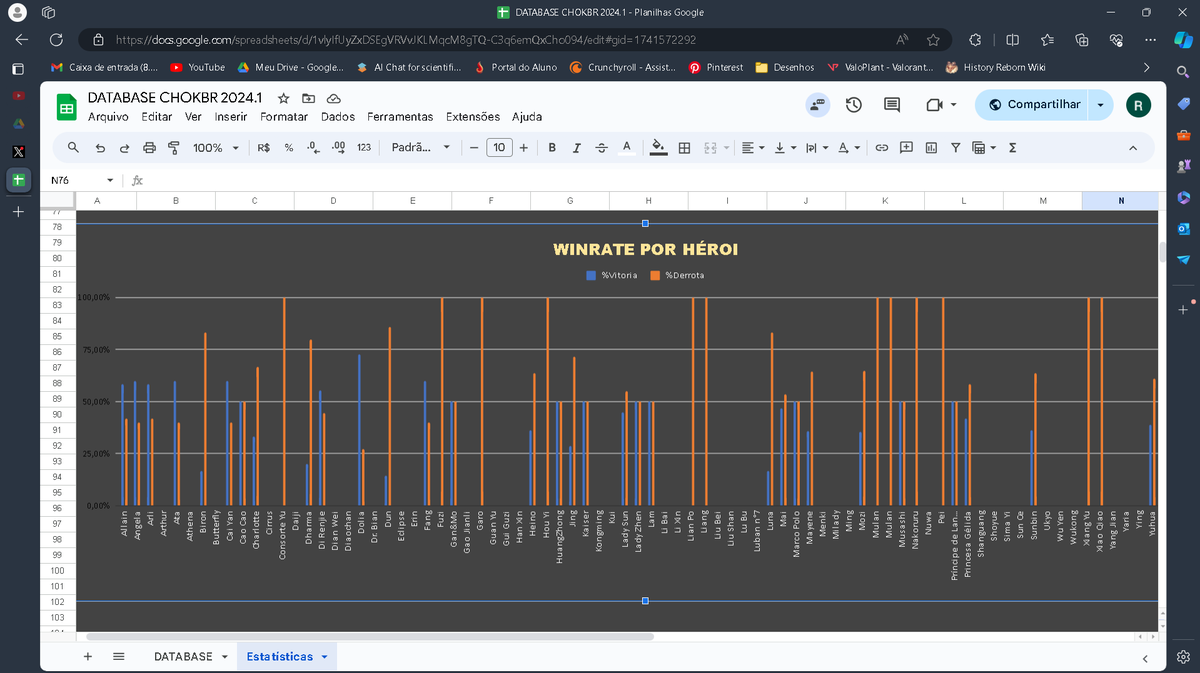Viewport: 1200px width, 673px height.
Task: Open the Compartilhar dropdown arrow
Action: pos(1100,104)
